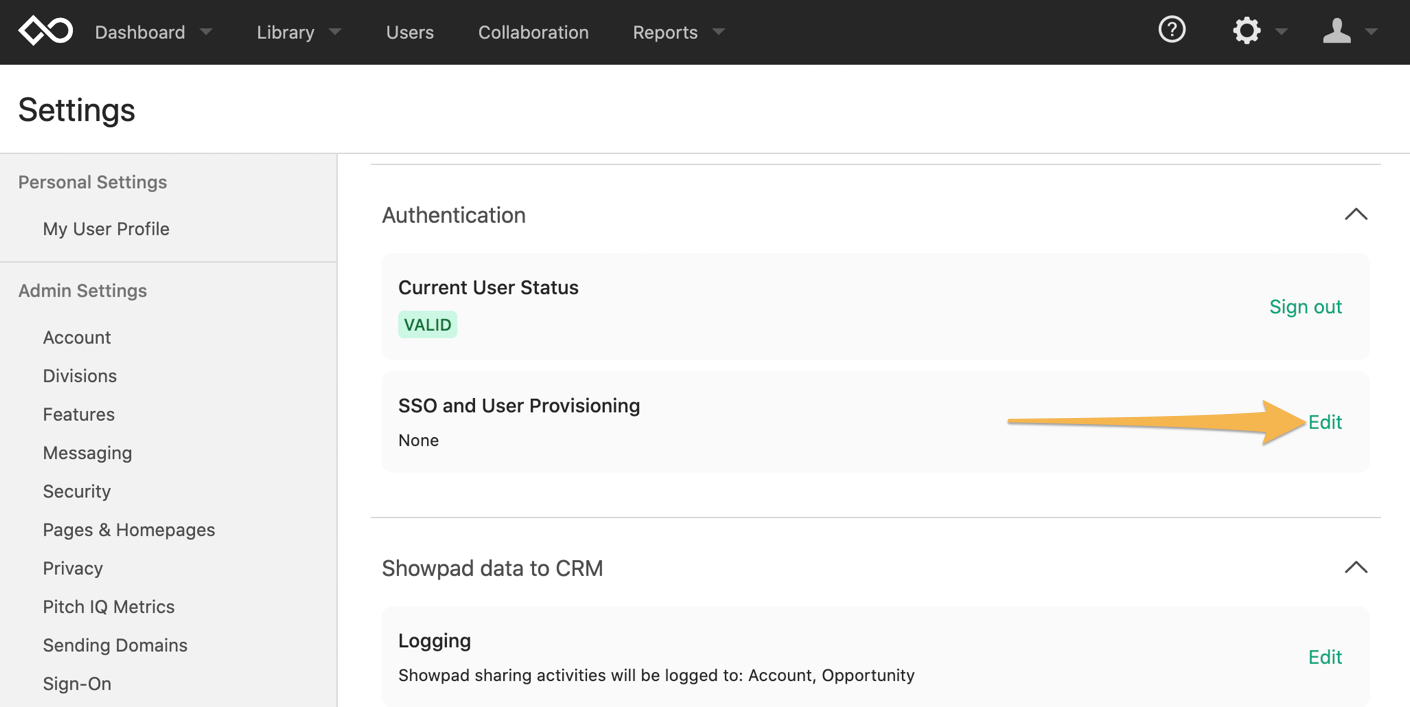The height and width of the screenshot is (707, 1410).
Task: Open Pages & Homepages settings
Action: 129,530
